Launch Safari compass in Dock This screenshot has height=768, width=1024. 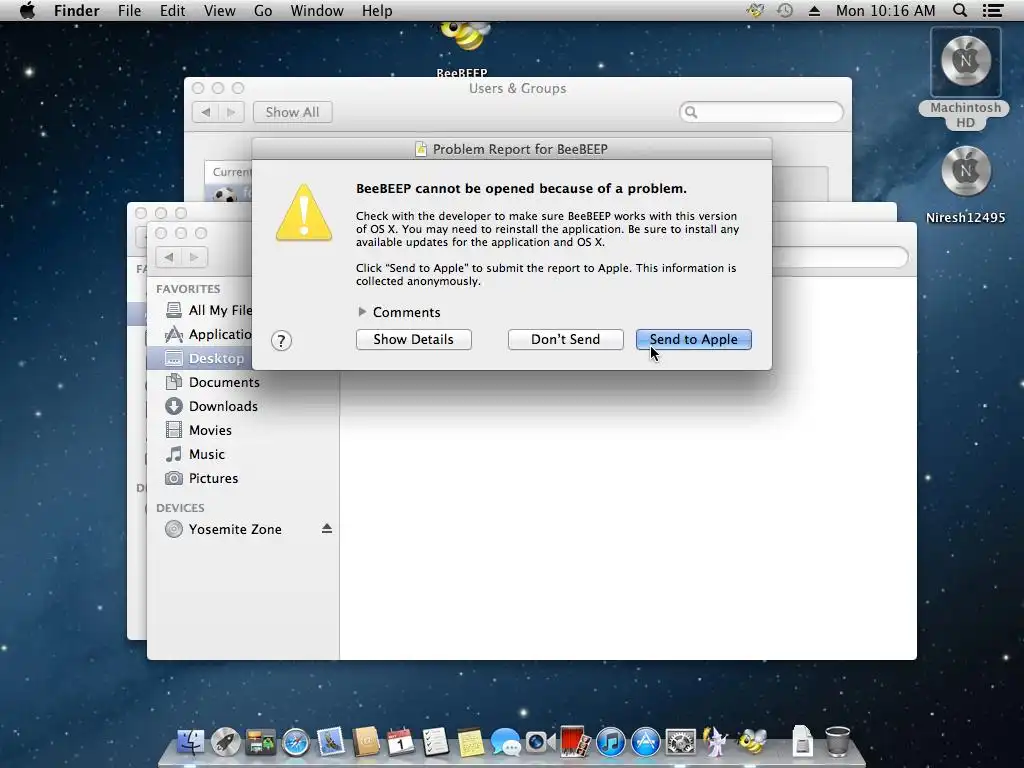(x=296, y=743)
